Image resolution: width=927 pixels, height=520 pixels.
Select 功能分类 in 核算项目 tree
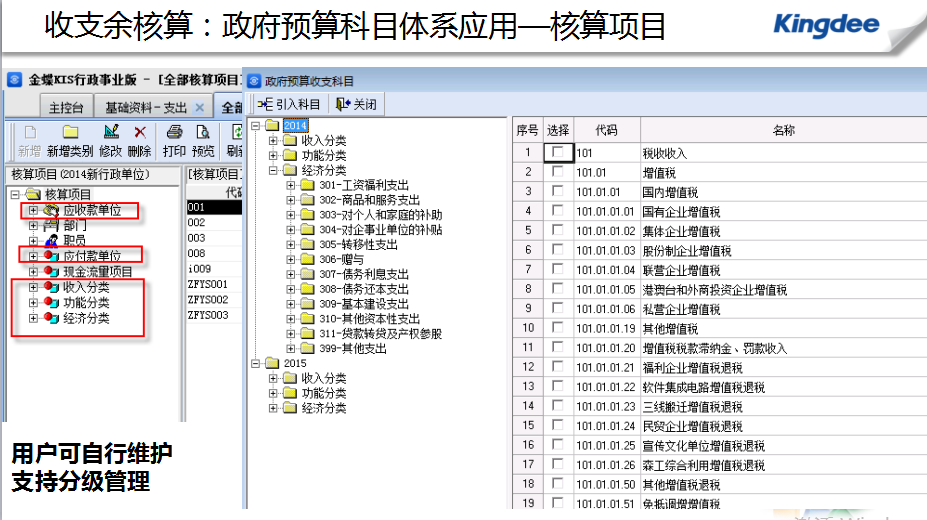pos(86,303)
